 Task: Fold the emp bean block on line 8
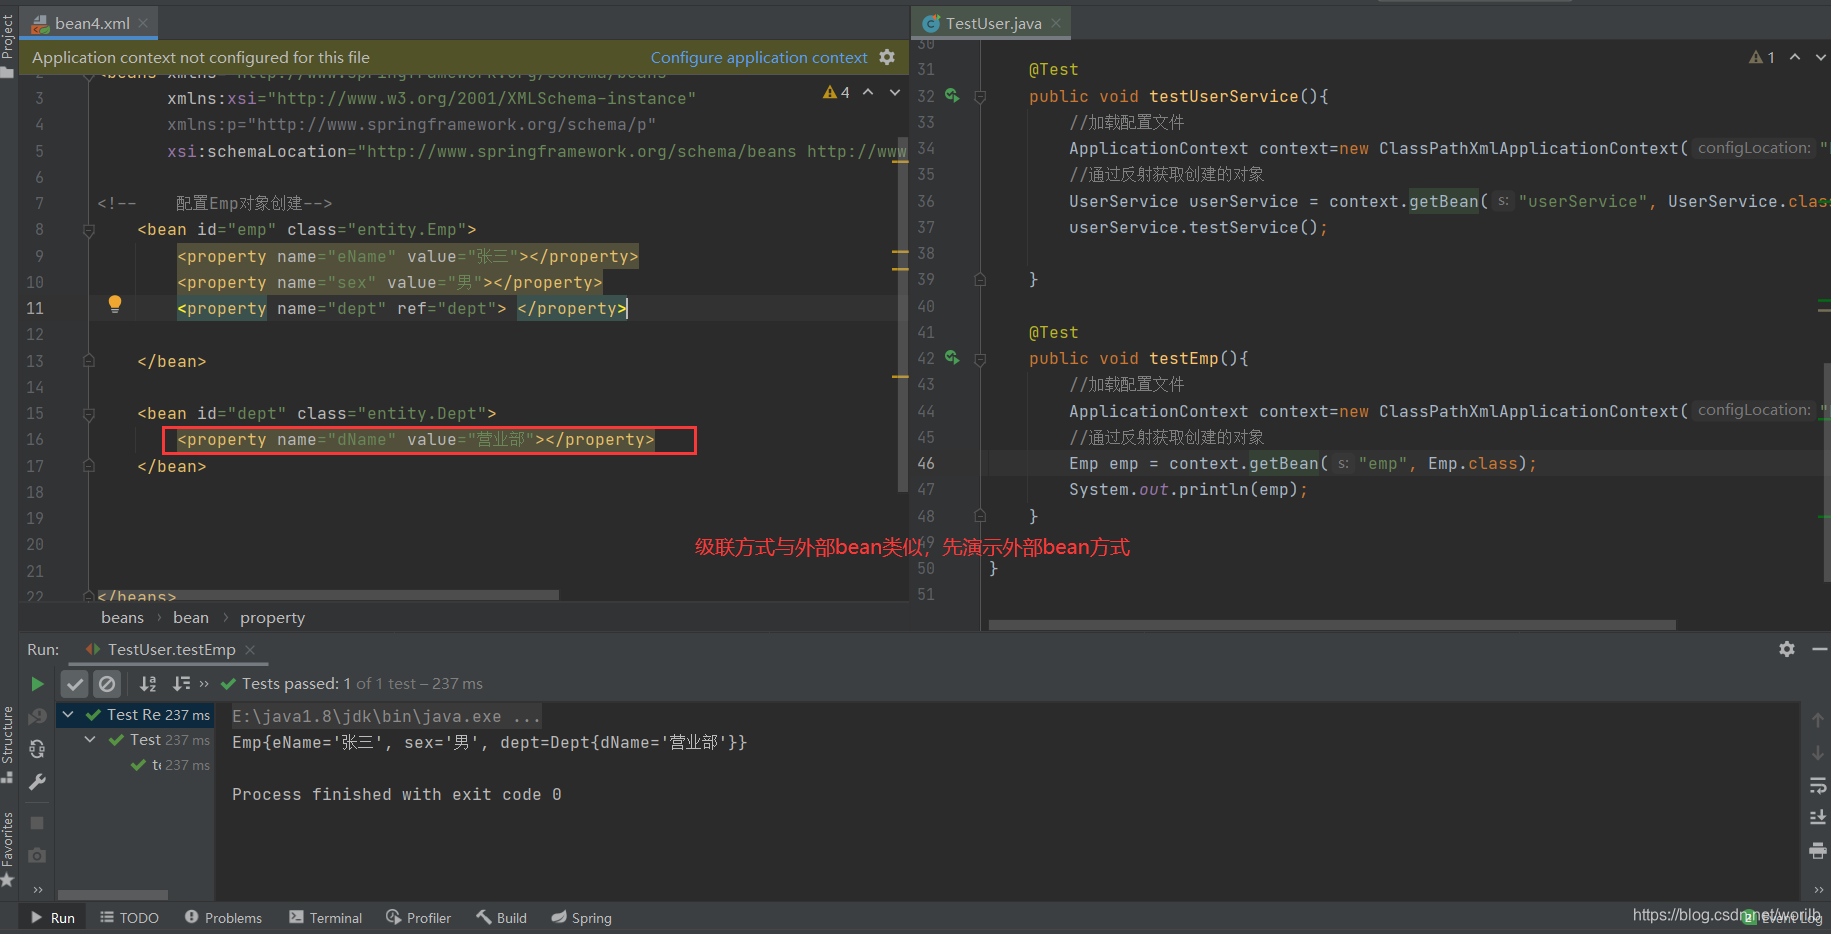point(89,230)
